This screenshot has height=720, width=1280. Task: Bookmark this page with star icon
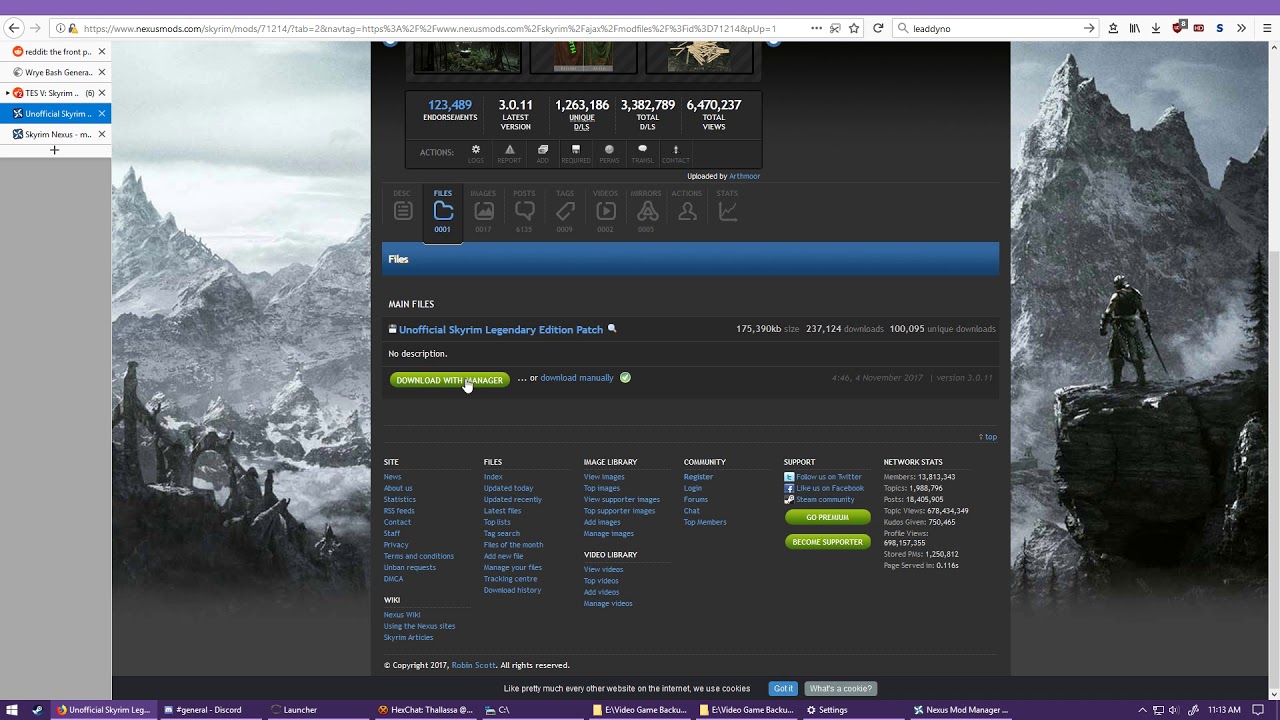(854, 28)
